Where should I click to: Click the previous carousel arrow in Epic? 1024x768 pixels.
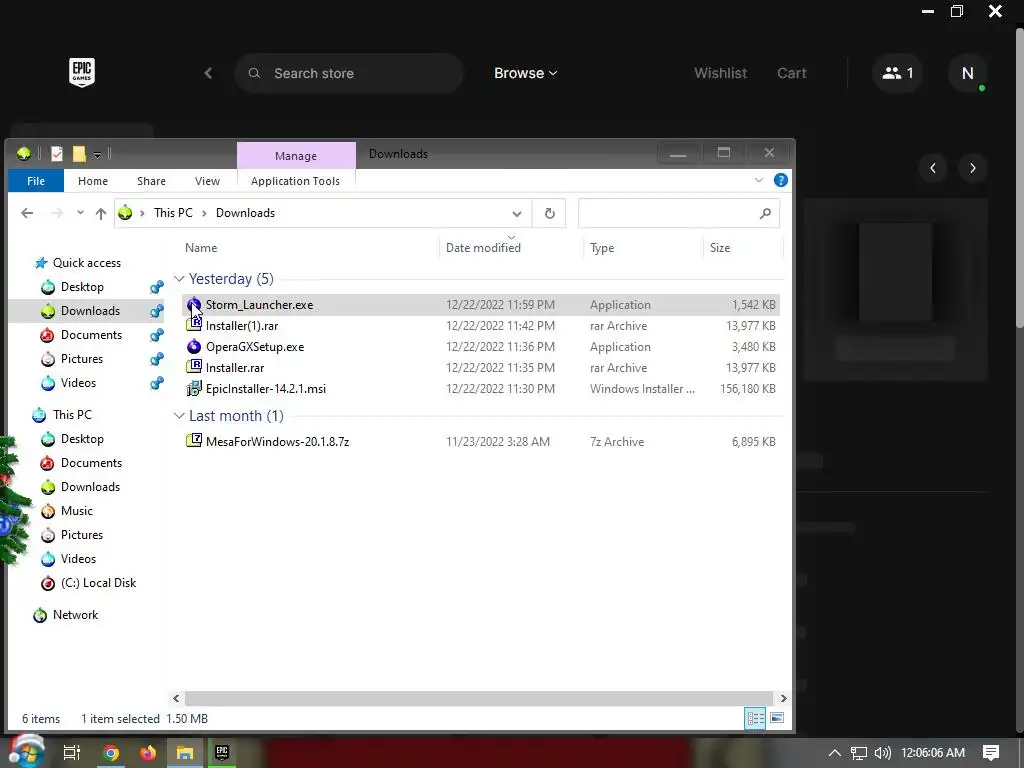tap(933, 168)
